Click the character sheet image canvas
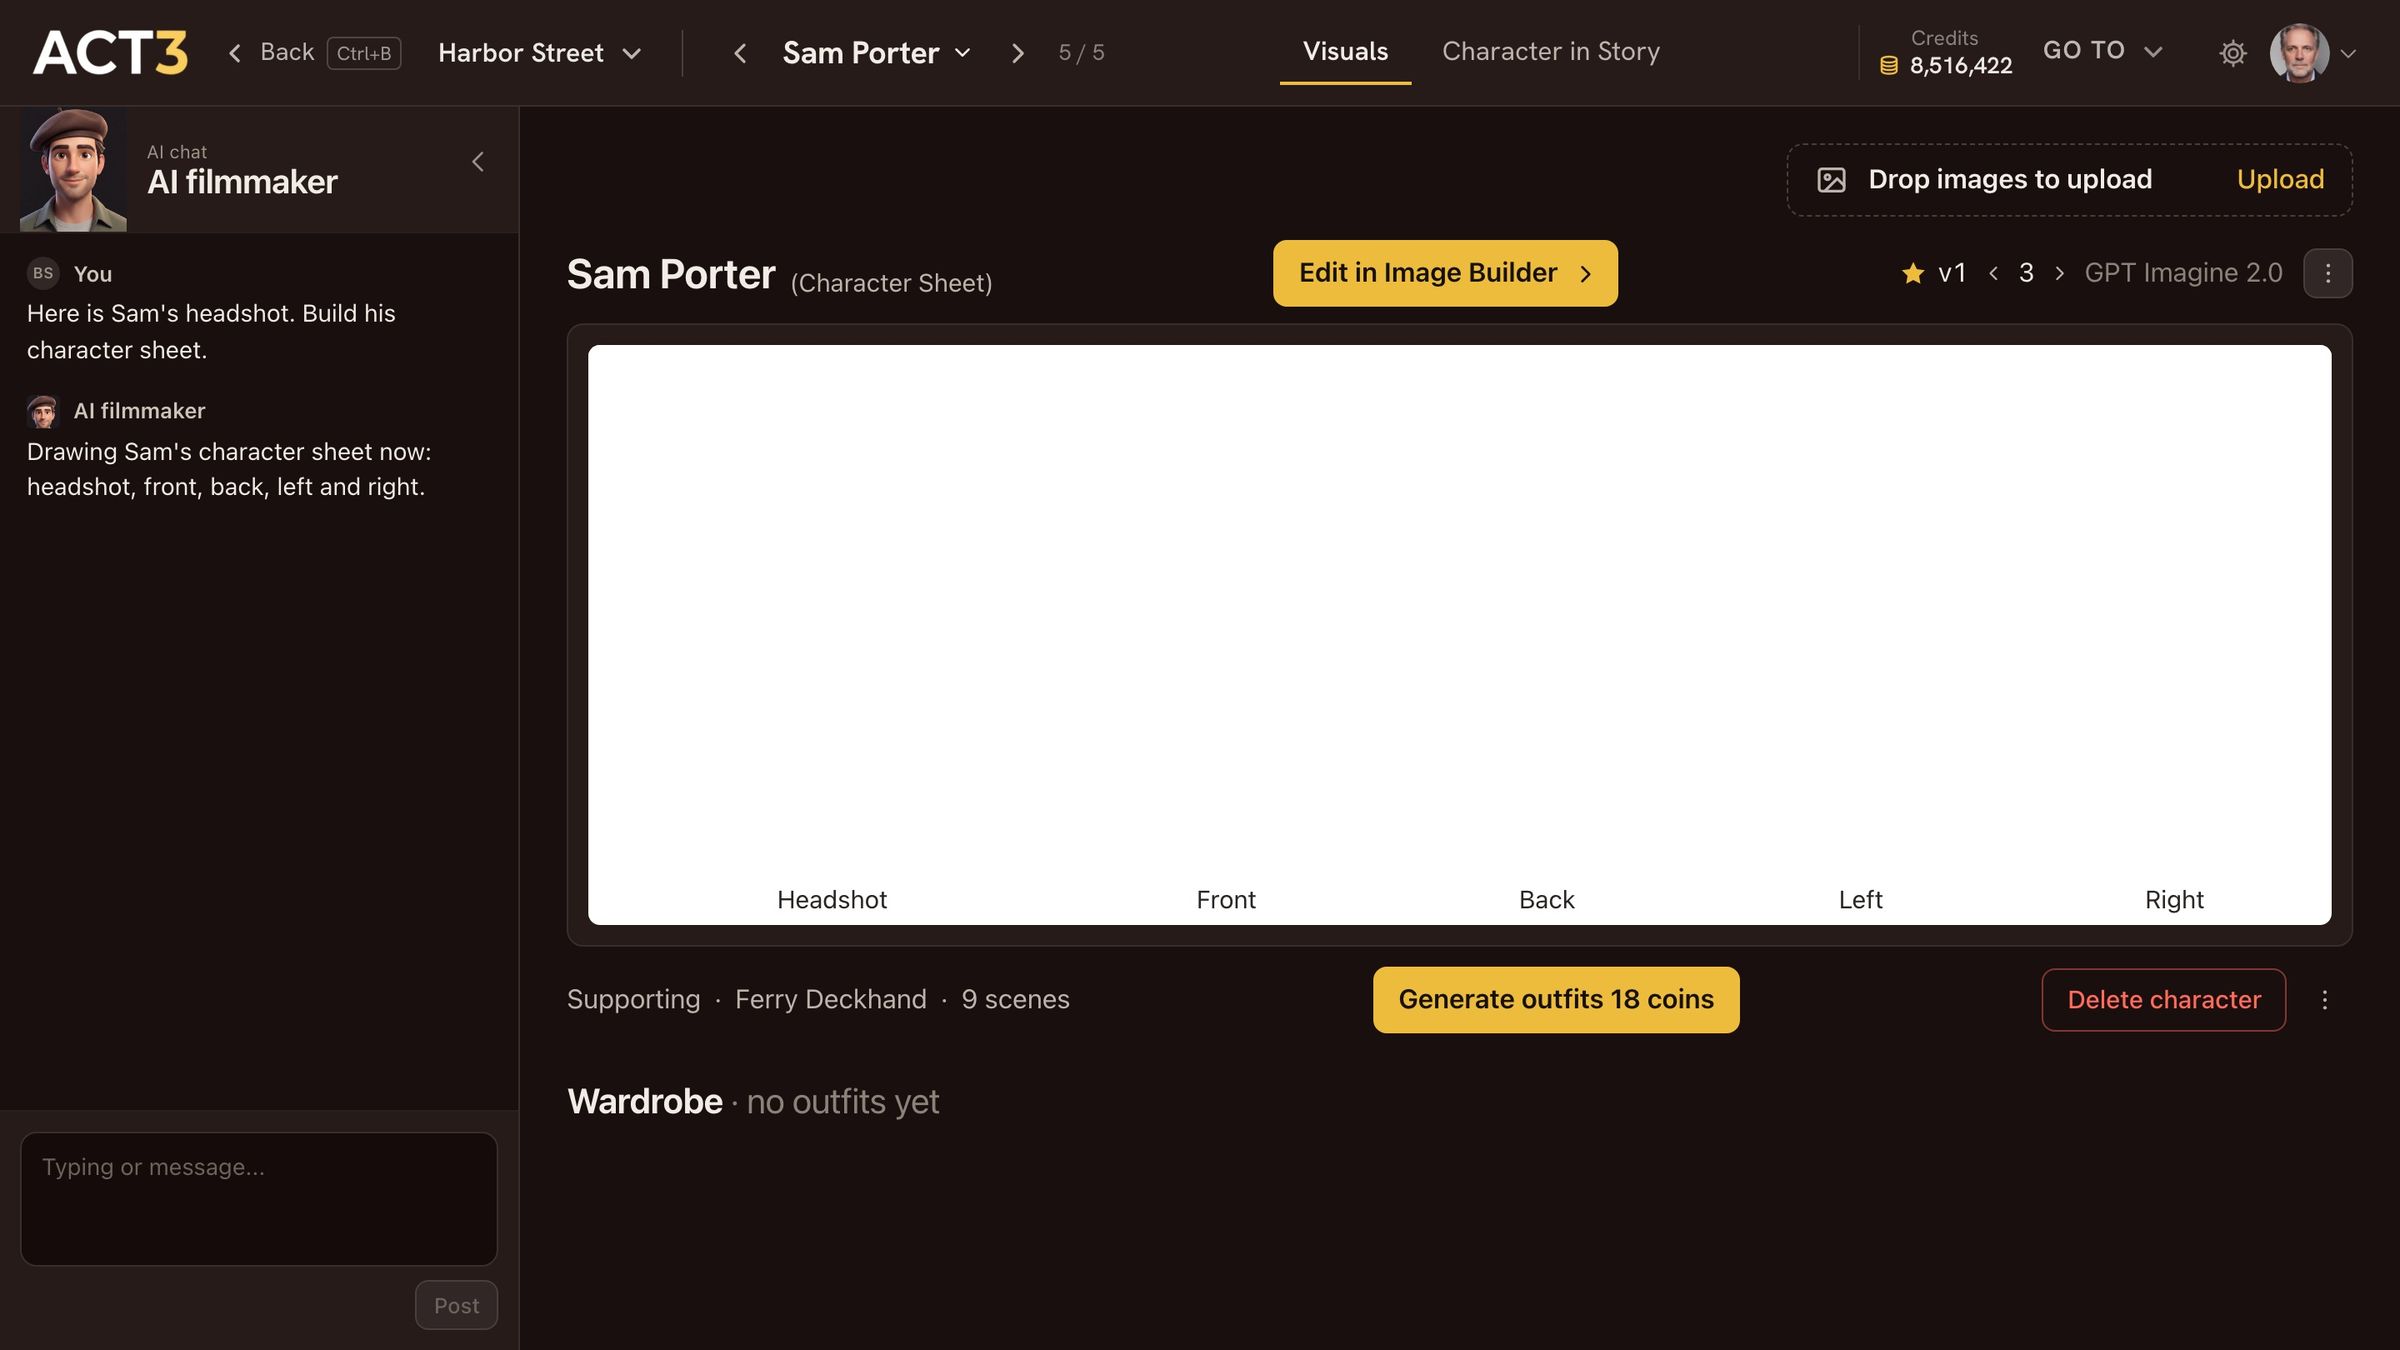Screen dimensions: 2400x1350 [1459, 634]
